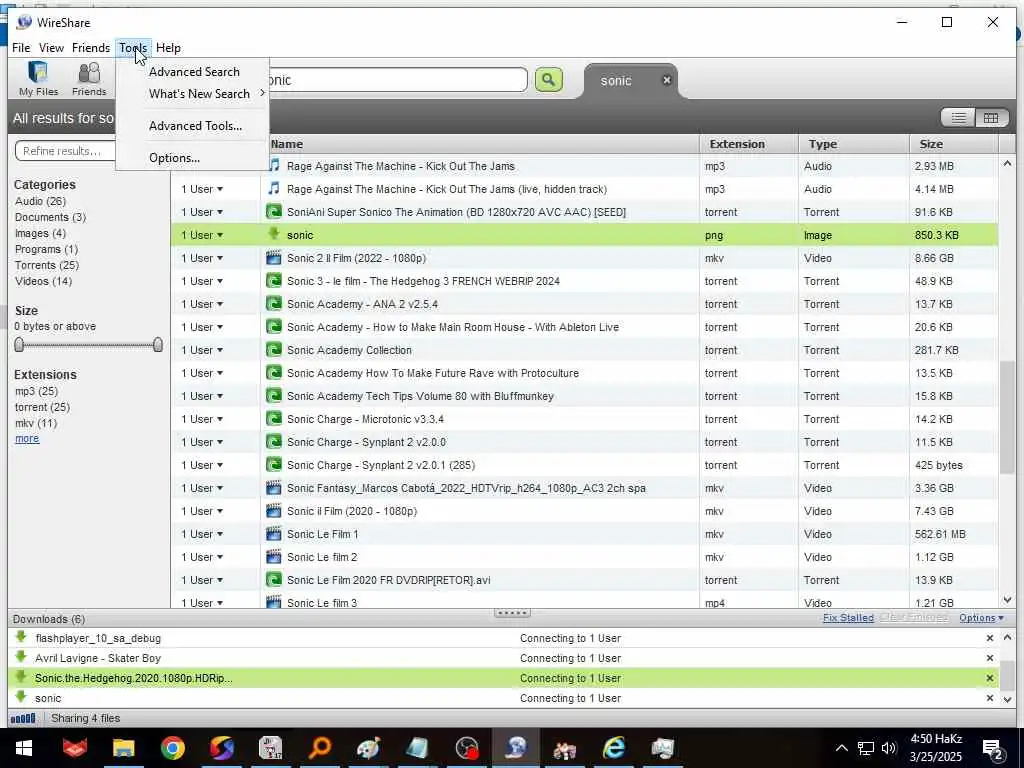The image size is (1024, 768).
Task: Click download icon beside Avril Lavigne - Skater Boy
Action: (x=21, y=658)
